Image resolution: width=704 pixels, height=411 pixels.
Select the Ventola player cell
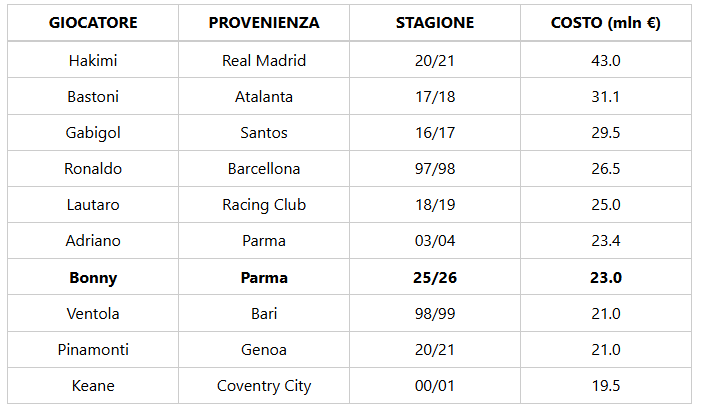click(x=93, y=314)
